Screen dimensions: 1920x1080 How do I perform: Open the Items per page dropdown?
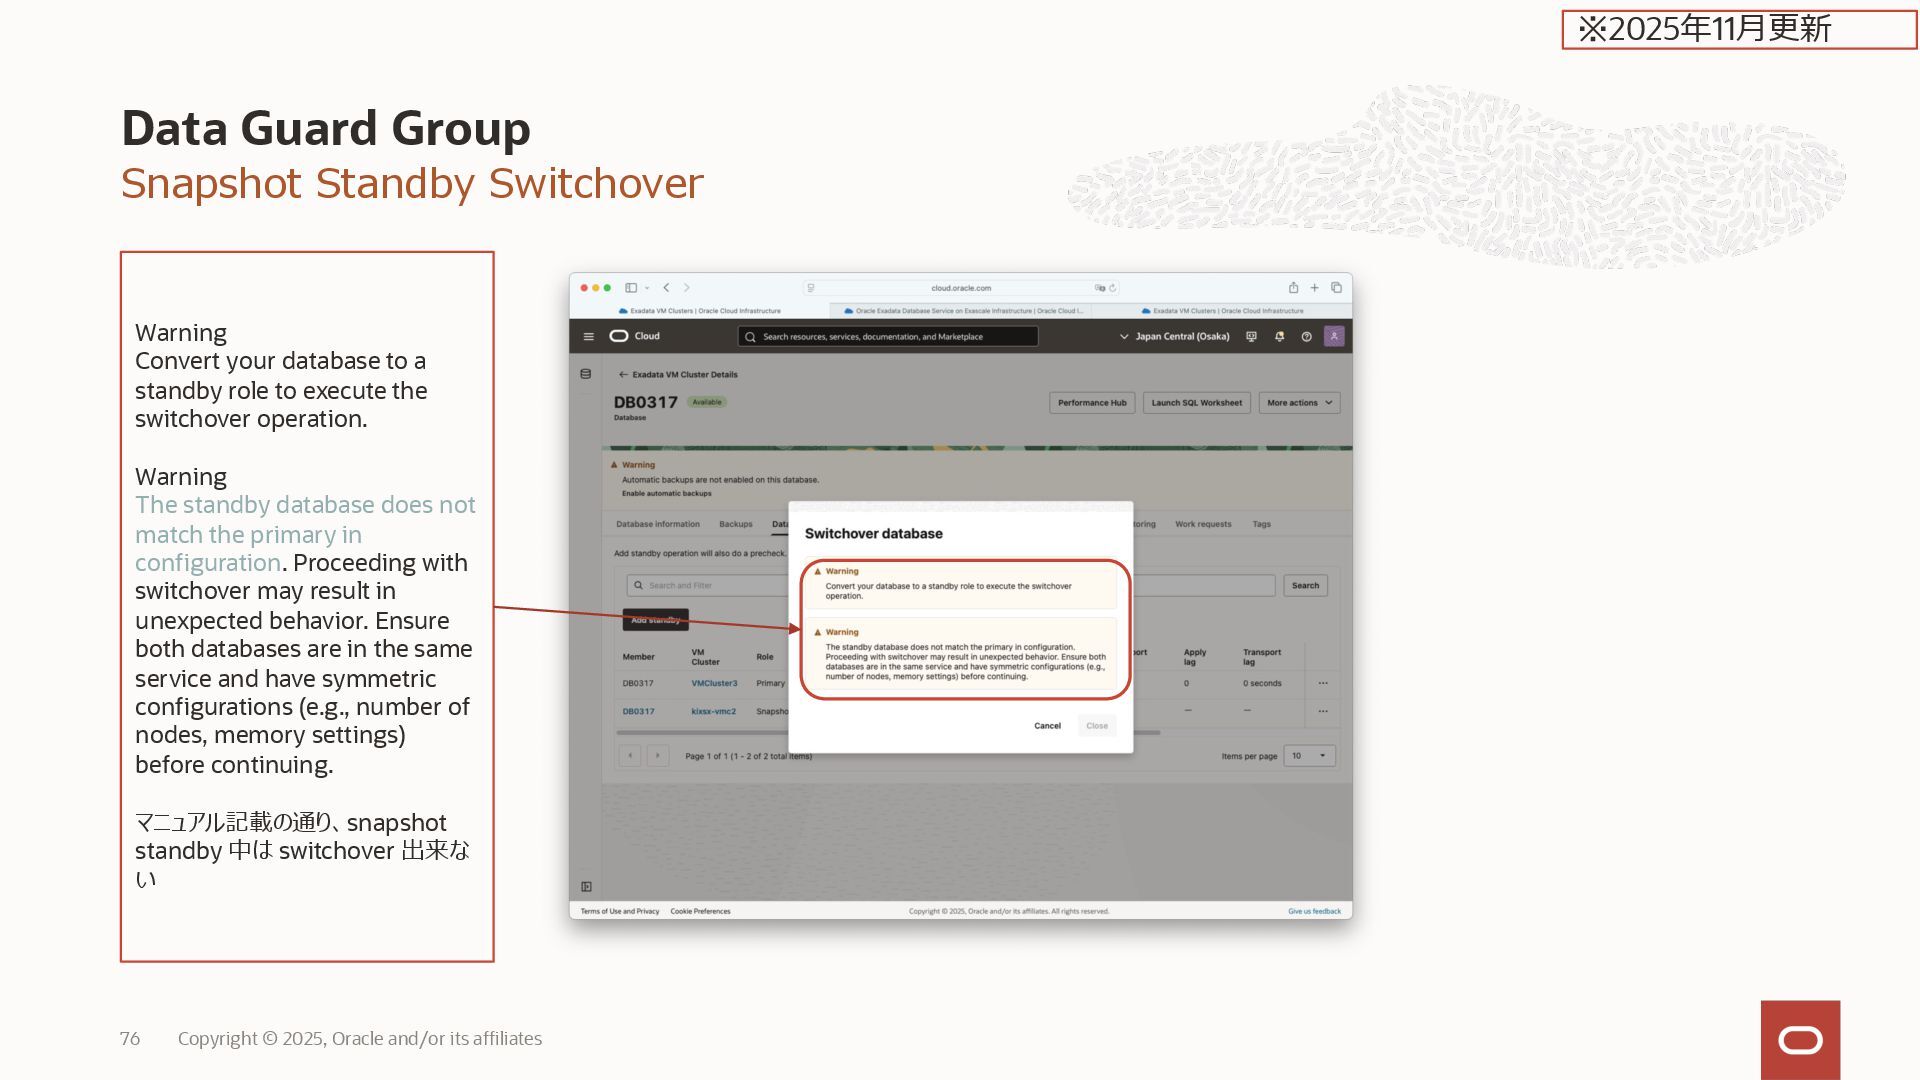coord(1308,756)
